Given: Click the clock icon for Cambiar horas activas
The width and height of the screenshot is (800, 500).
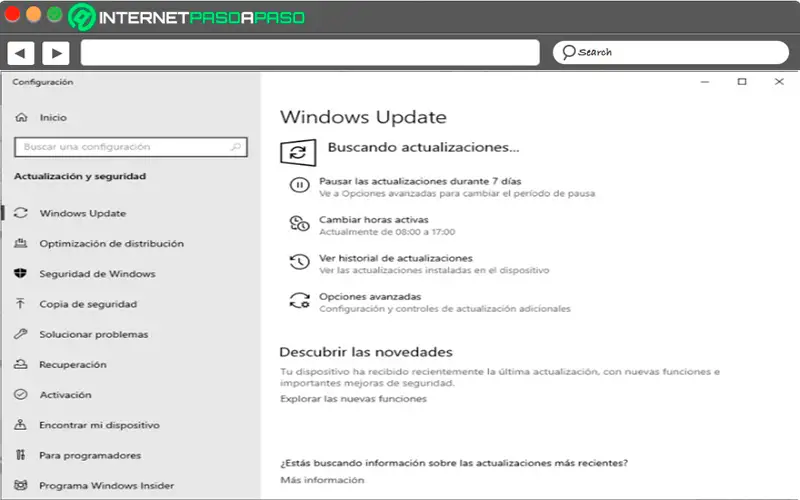Looking at the screenshot, I should point(299,223).
